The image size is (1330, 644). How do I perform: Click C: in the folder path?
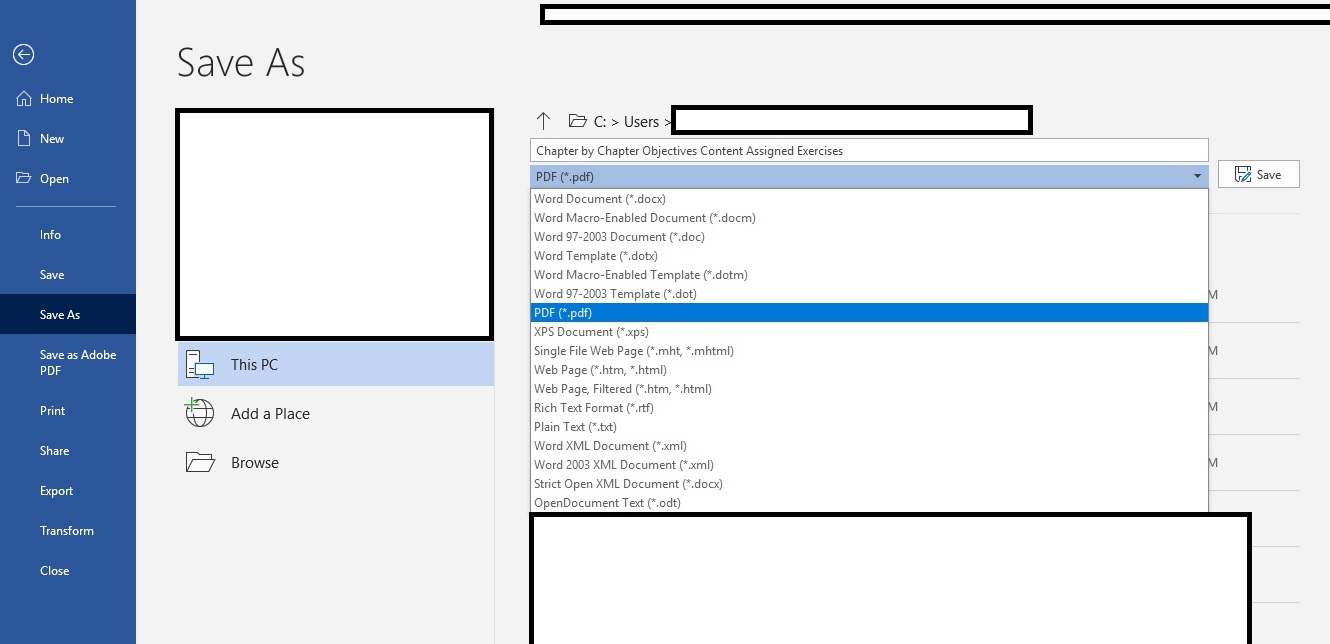(x=600, y=122)
